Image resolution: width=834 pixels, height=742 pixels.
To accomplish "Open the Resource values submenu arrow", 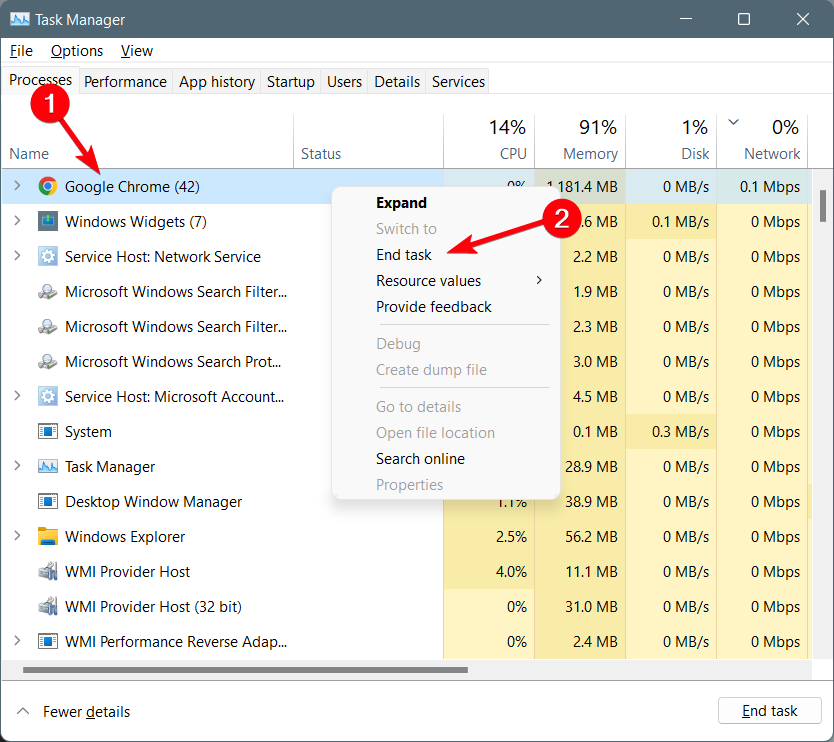I will (x=539, y=280).
